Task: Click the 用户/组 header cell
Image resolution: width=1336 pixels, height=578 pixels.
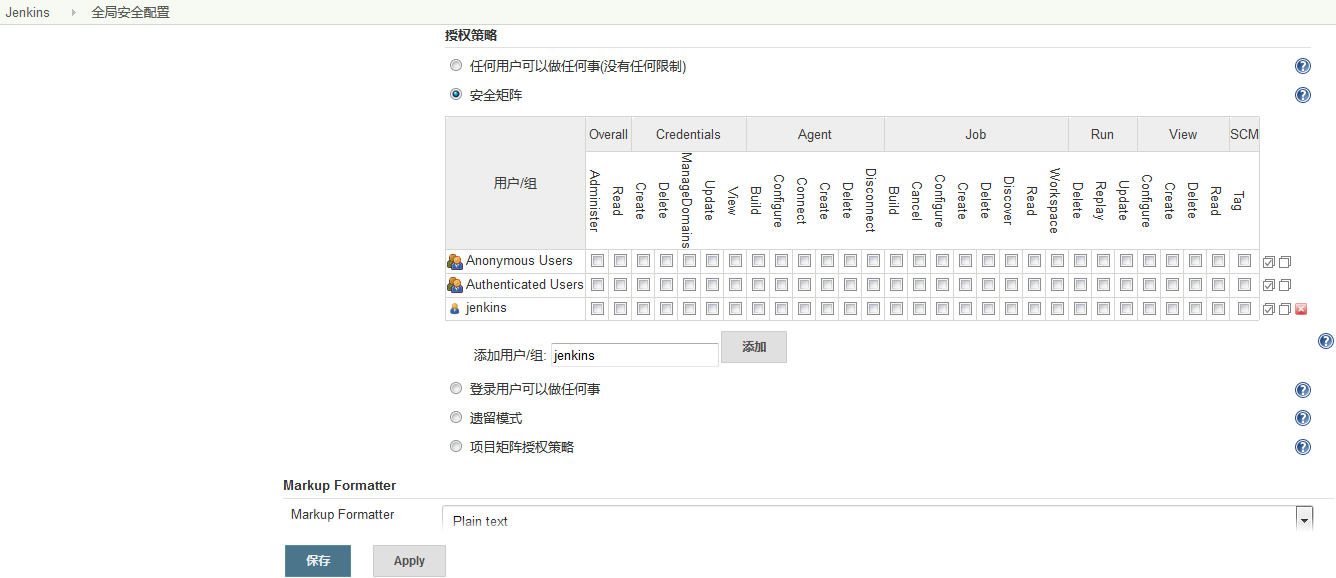Action: (515, 184)
